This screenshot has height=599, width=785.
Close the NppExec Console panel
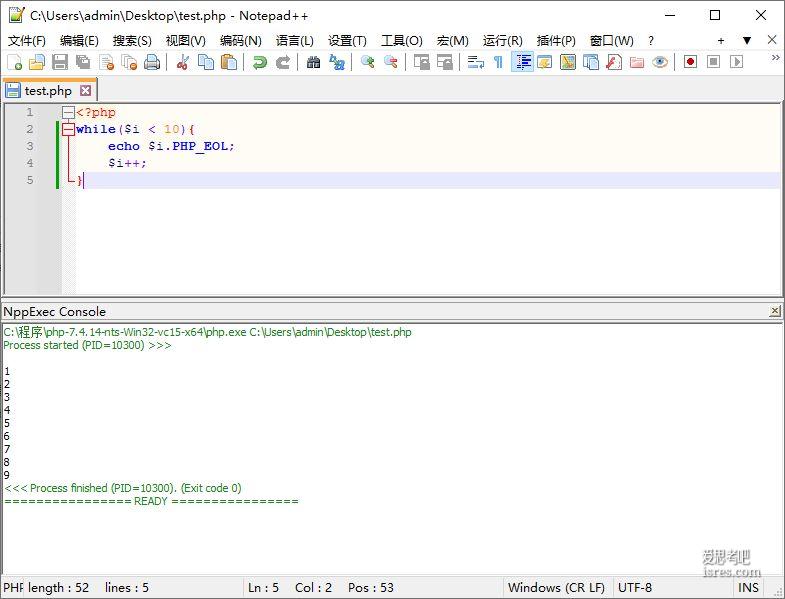[774, 312]
